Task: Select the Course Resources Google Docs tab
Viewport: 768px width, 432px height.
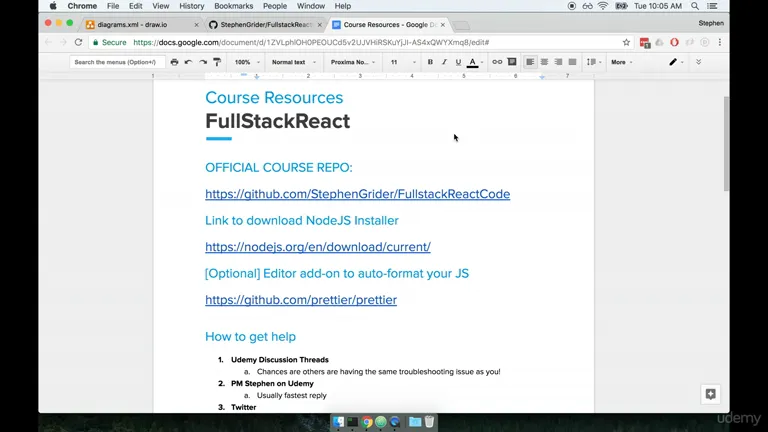Action: [x=389, y=24]
